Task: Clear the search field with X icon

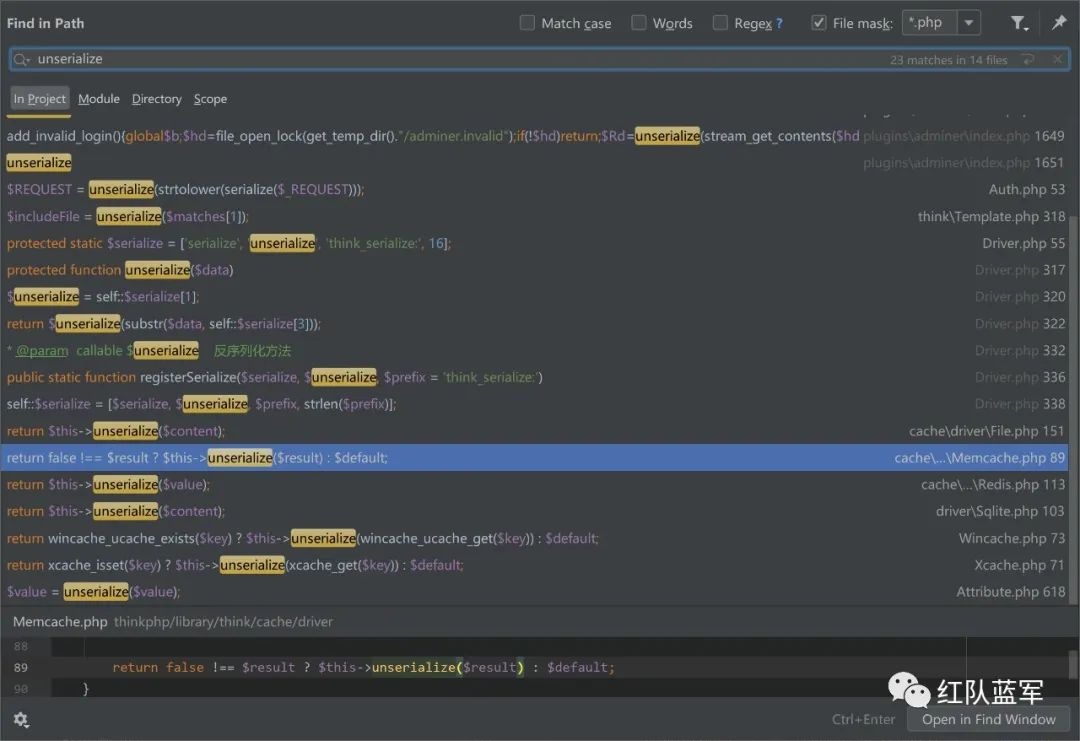Action: [x=1057, y=60]
